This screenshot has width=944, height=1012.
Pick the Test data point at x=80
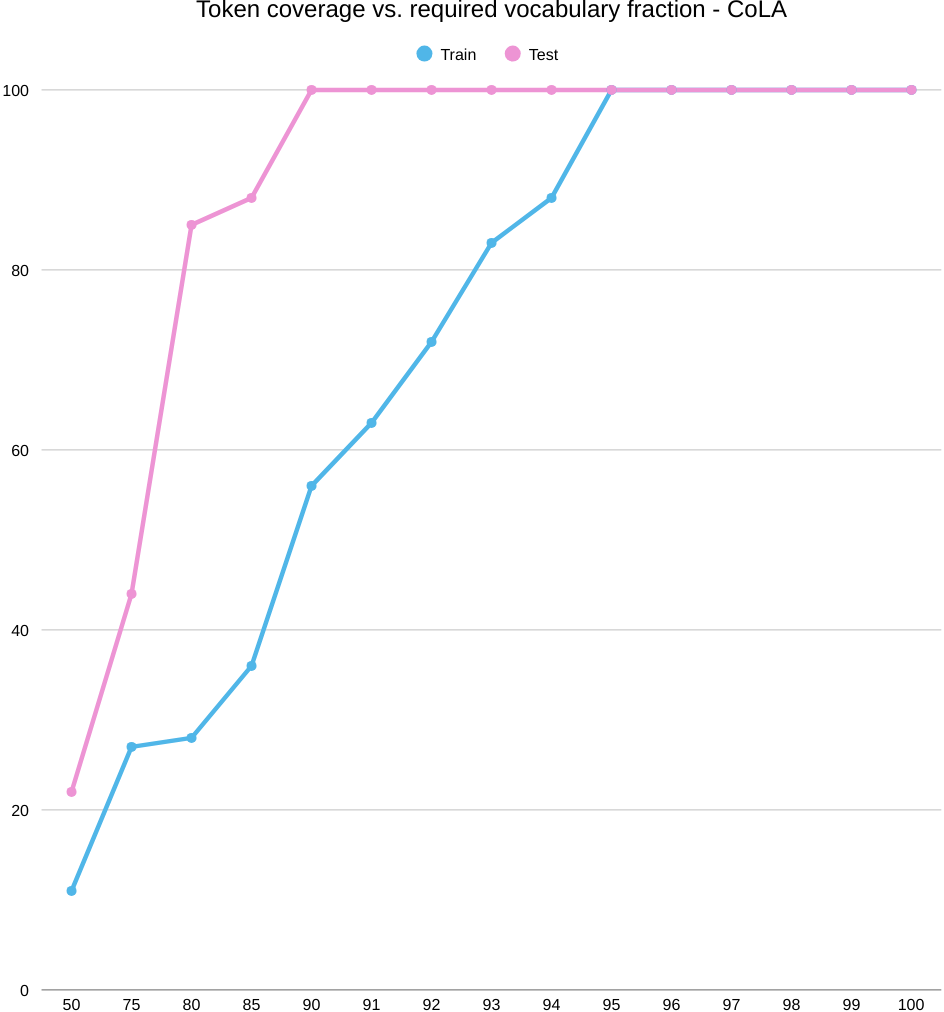tap(191, 225)
